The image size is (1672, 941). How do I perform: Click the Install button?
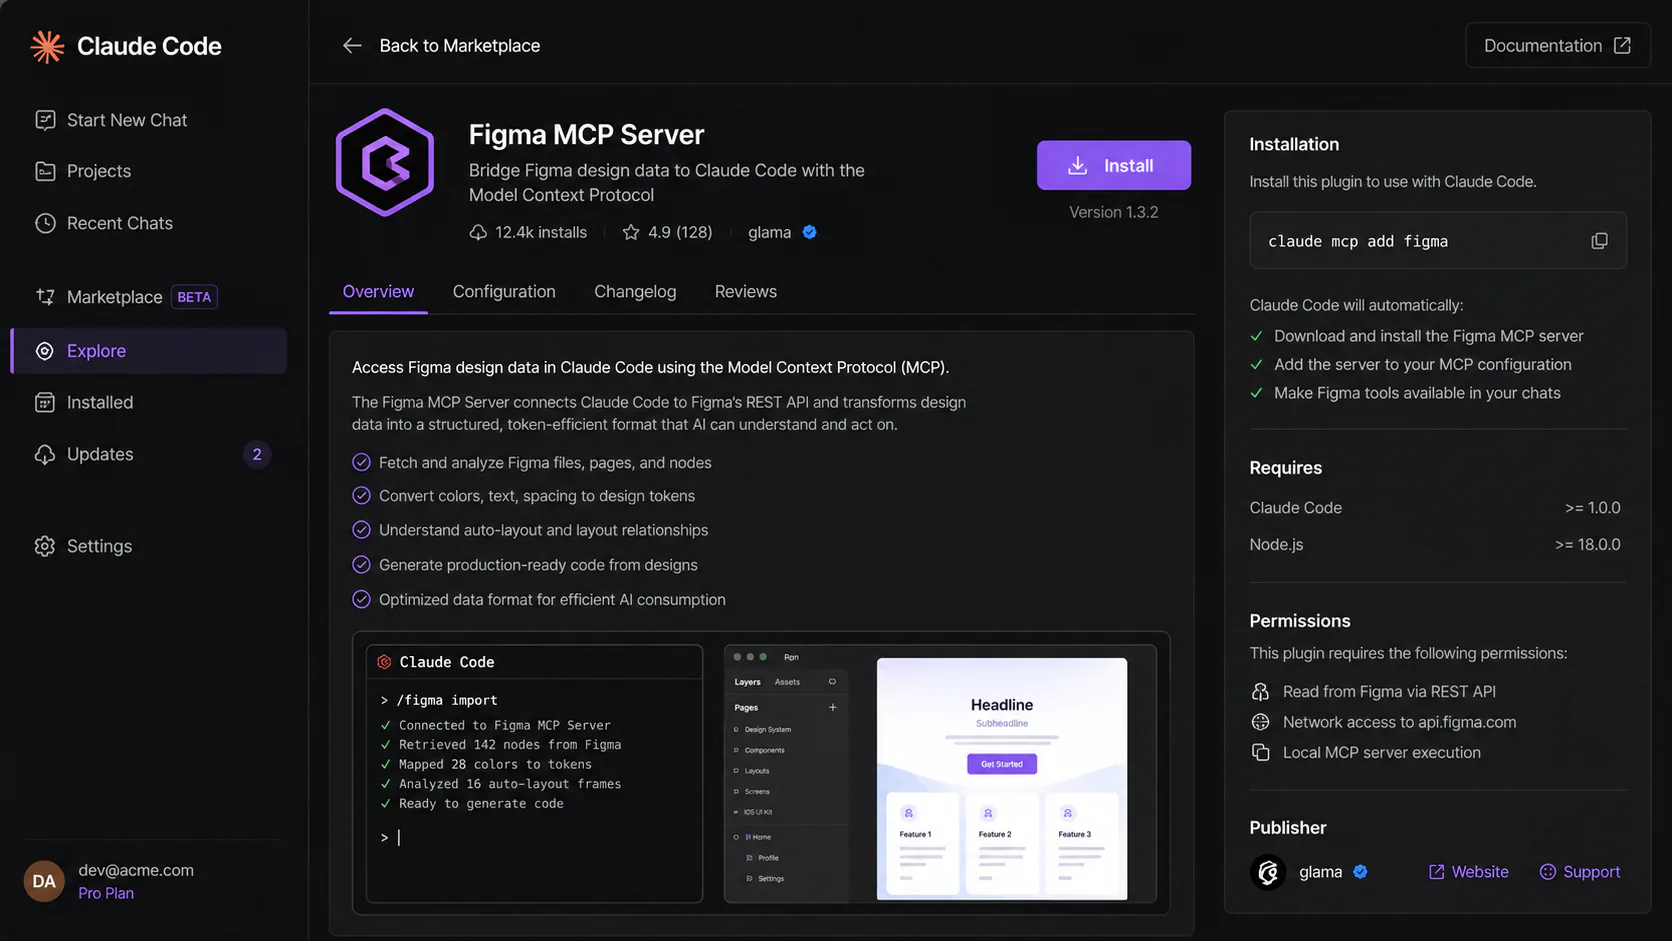tap(1113, 165)
